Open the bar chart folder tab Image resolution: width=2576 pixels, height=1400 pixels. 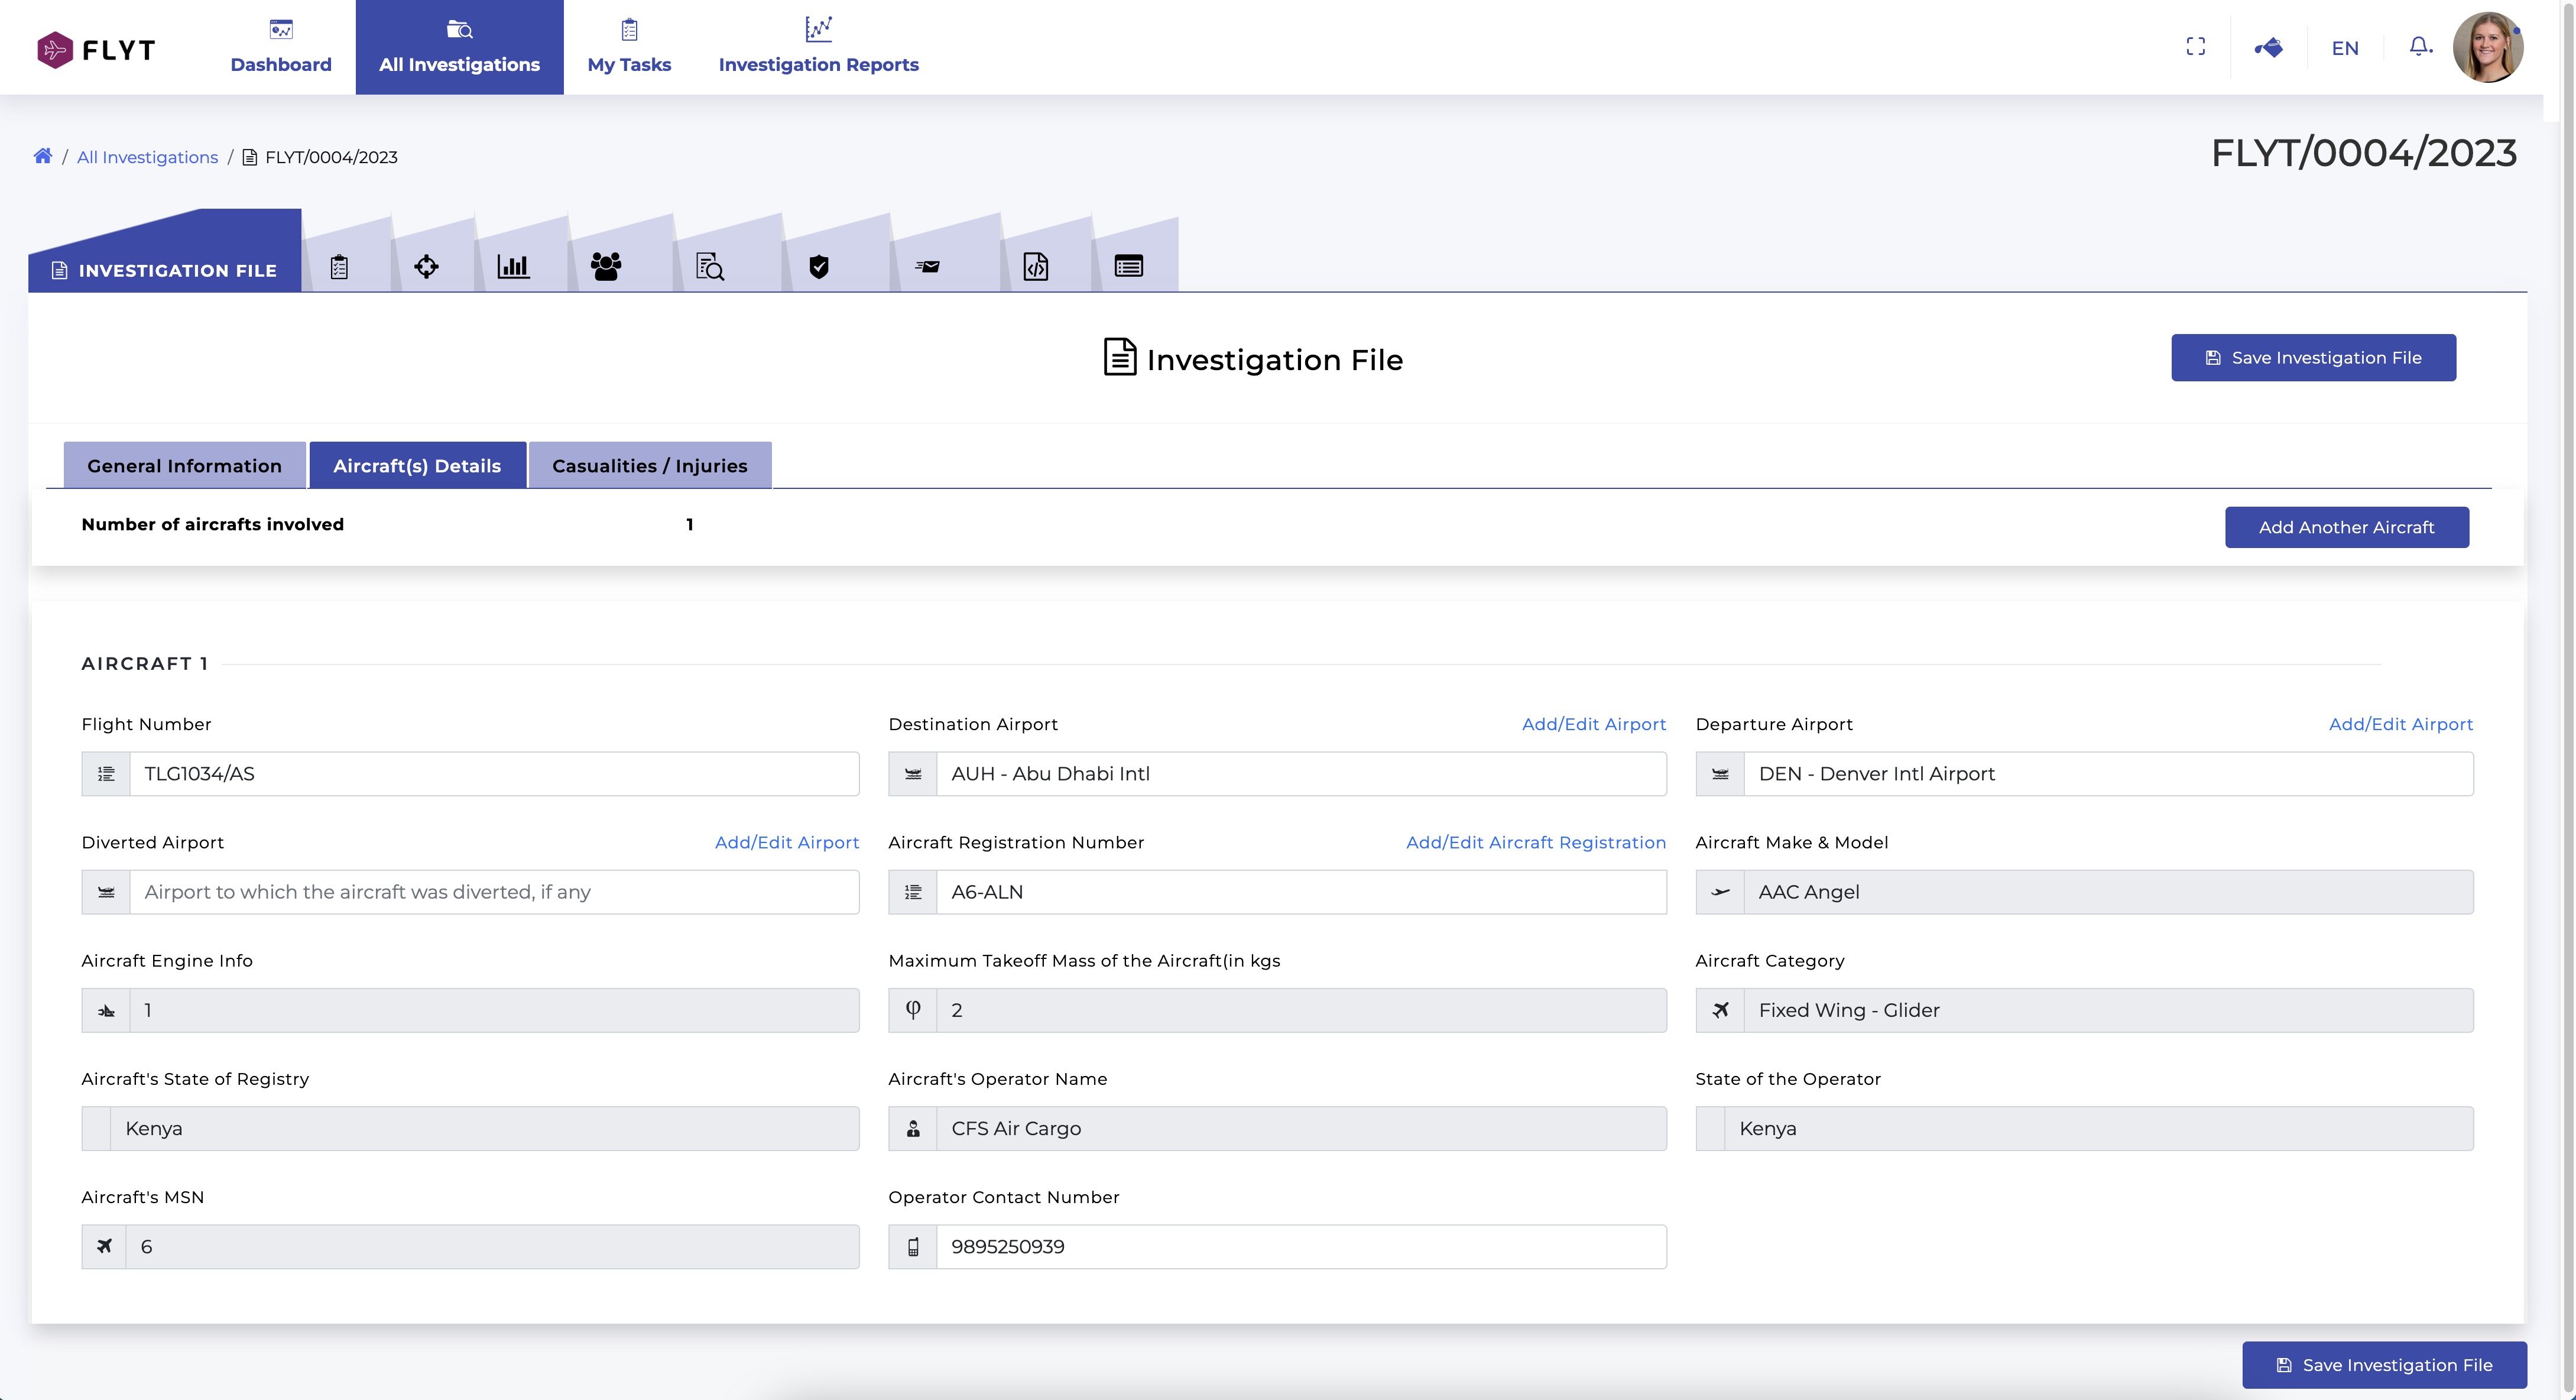(513, 267)
